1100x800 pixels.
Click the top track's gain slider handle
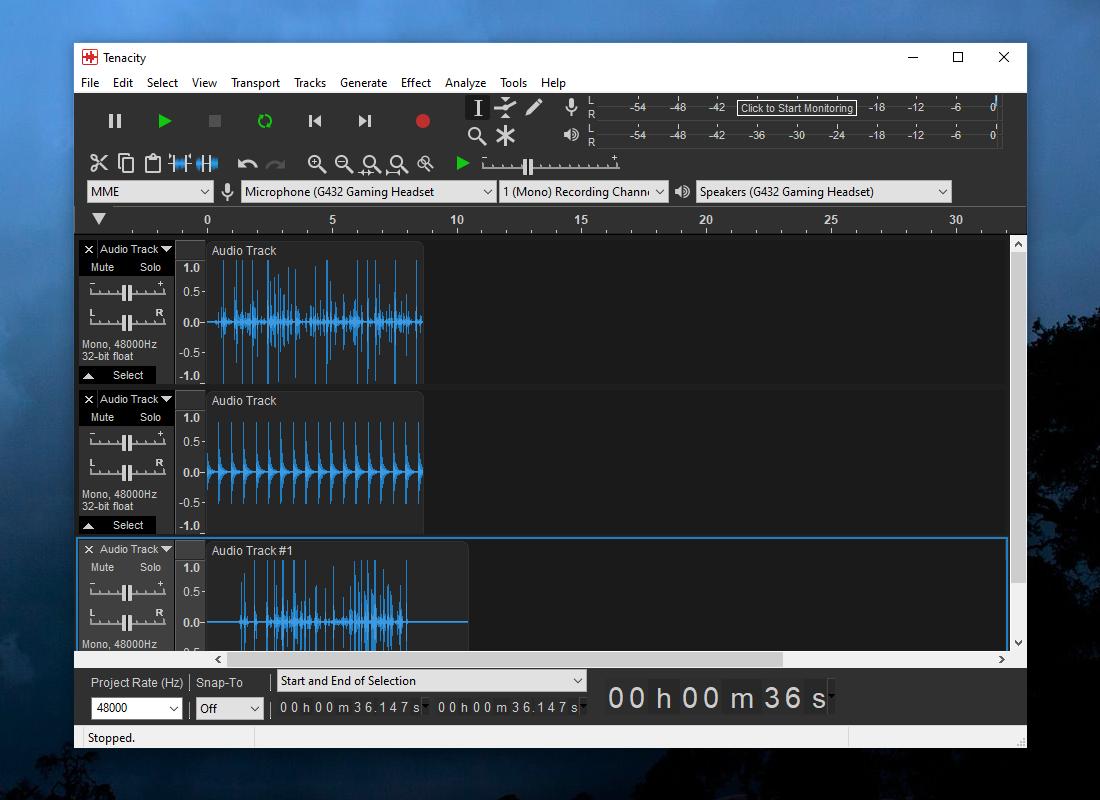127,293
